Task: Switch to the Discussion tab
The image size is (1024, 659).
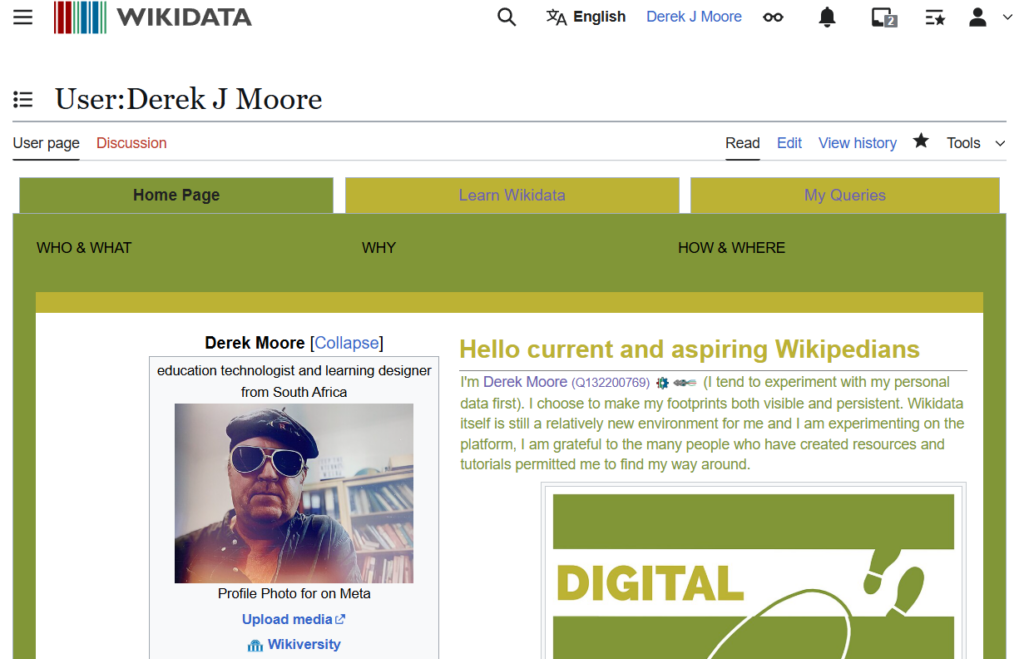Action: (x=131, y=143)
